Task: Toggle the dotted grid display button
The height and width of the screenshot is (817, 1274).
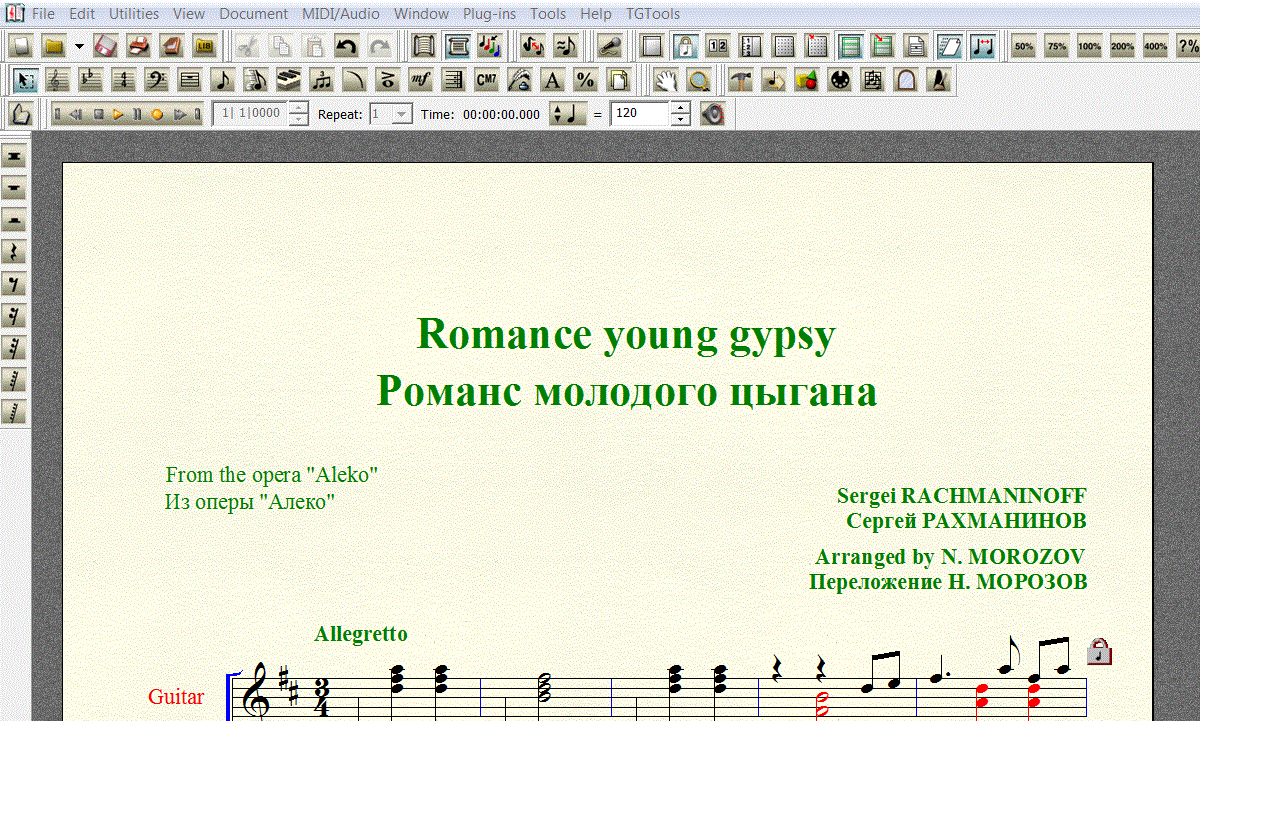Action: (785, 46)
